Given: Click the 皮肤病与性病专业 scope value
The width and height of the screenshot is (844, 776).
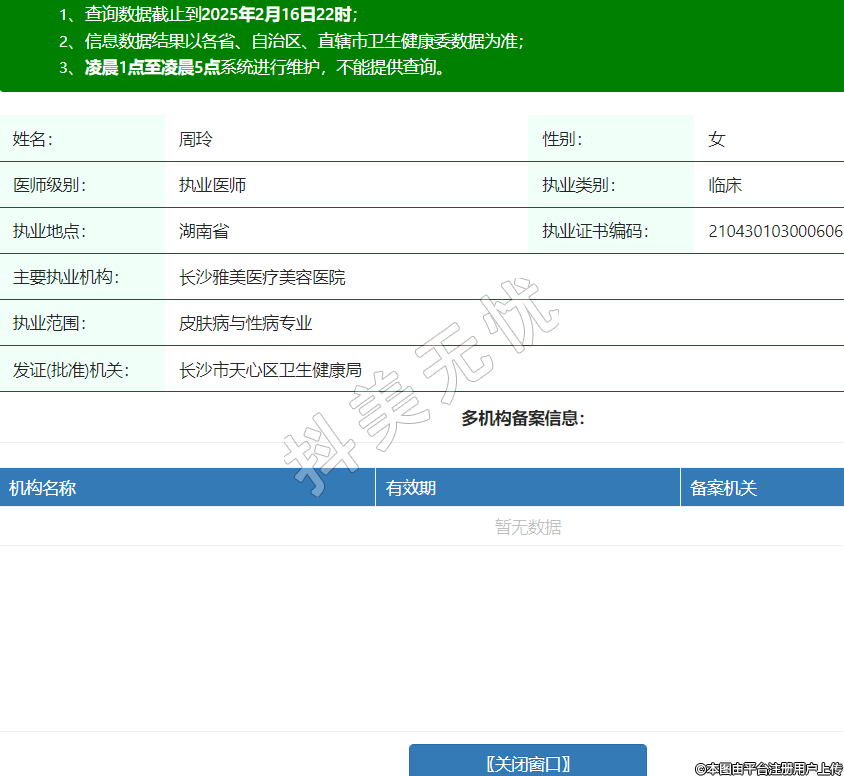Looking at the screenshot, I should (246, 323).
